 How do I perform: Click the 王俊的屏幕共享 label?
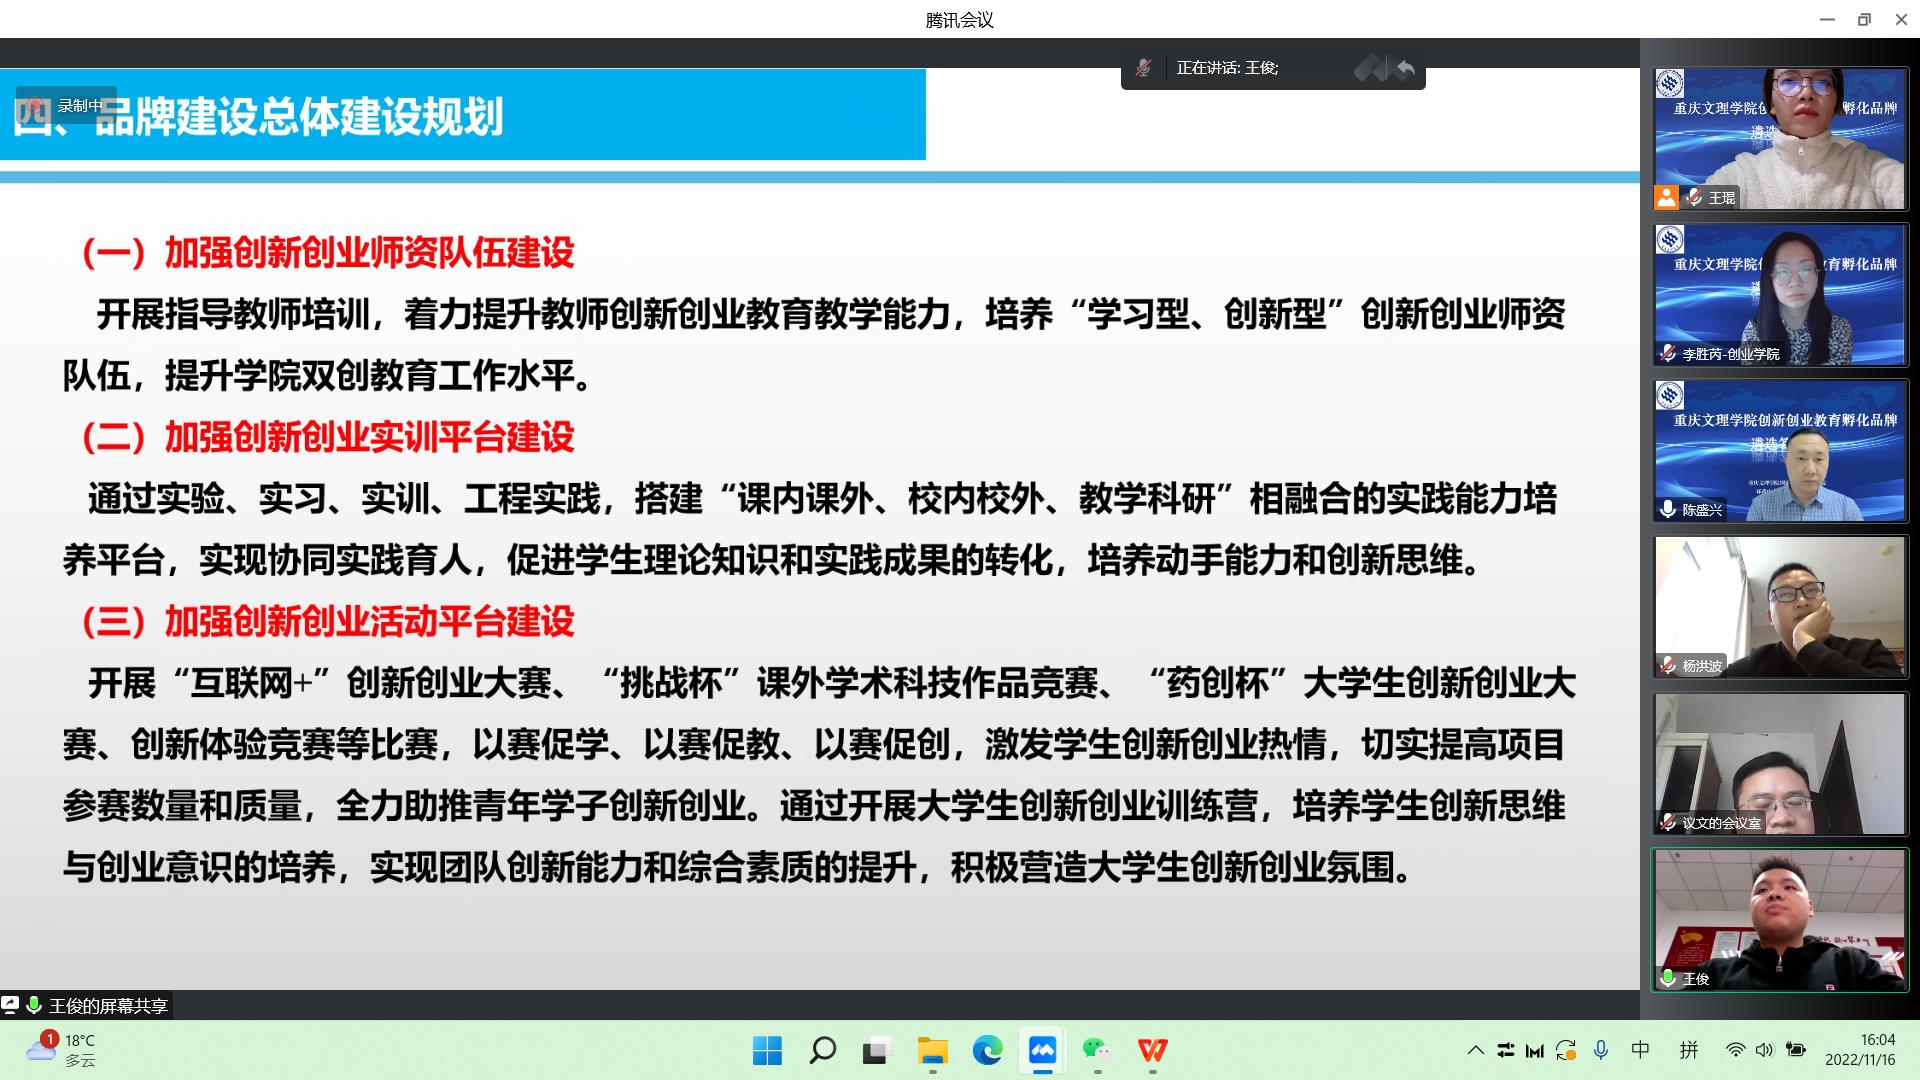tap(108, 1006)
